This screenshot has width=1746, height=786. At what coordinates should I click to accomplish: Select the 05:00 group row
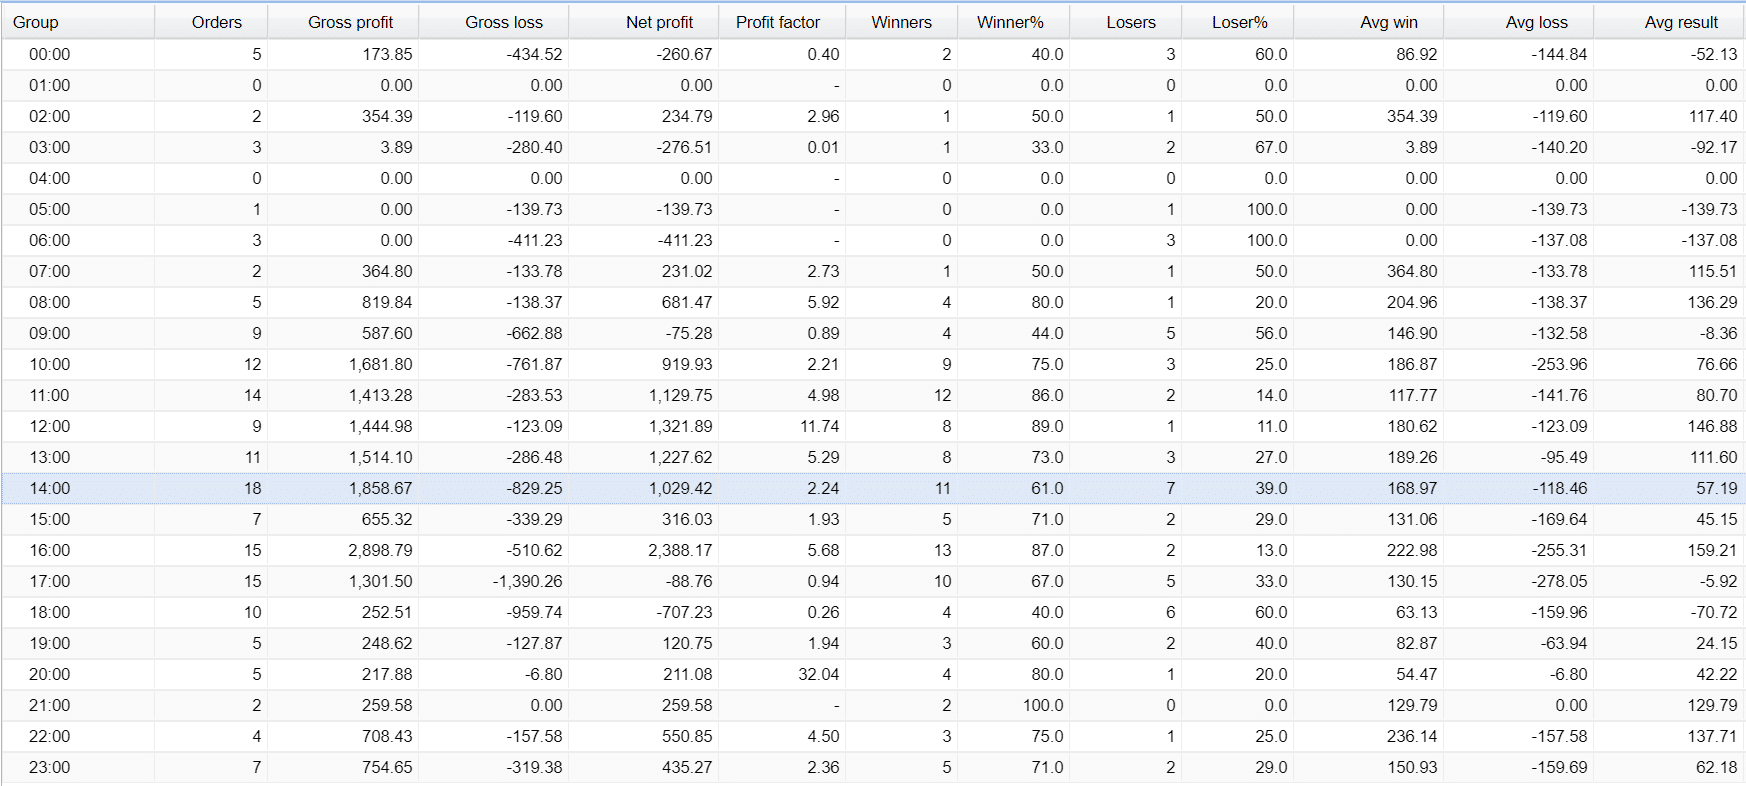tap(873, 209)
